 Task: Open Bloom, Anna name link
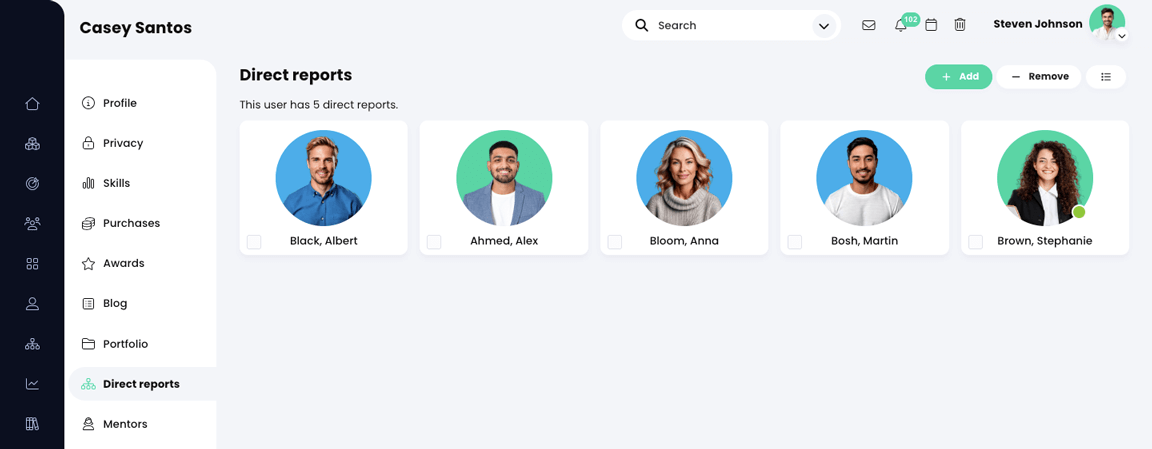click(684, 241)
